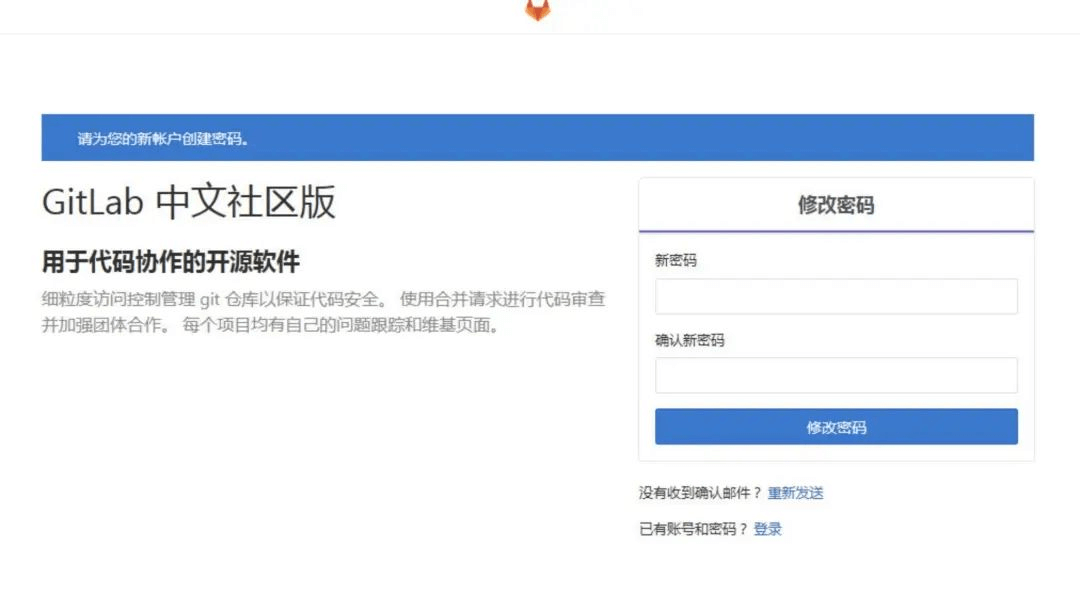Focus the 新密码 password field
The width and height of the screenshot is (1080, 595).
point(836,297)
